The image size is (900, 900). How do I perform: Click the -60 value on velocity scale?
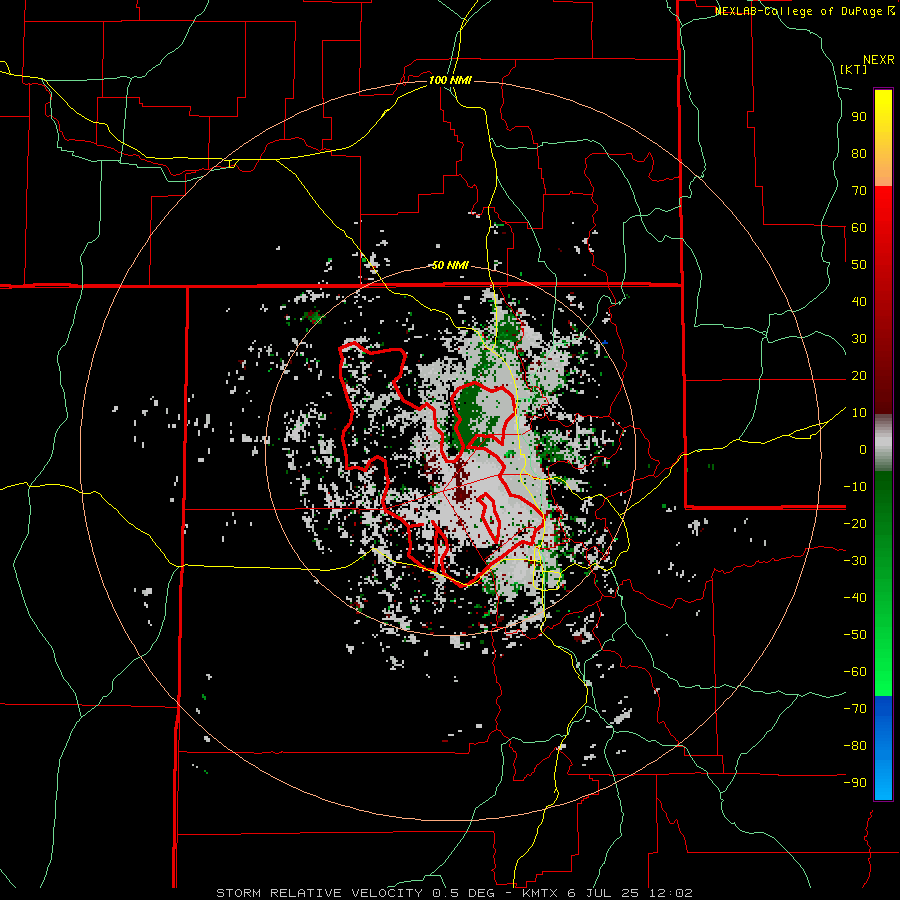(x=855, y=672)
